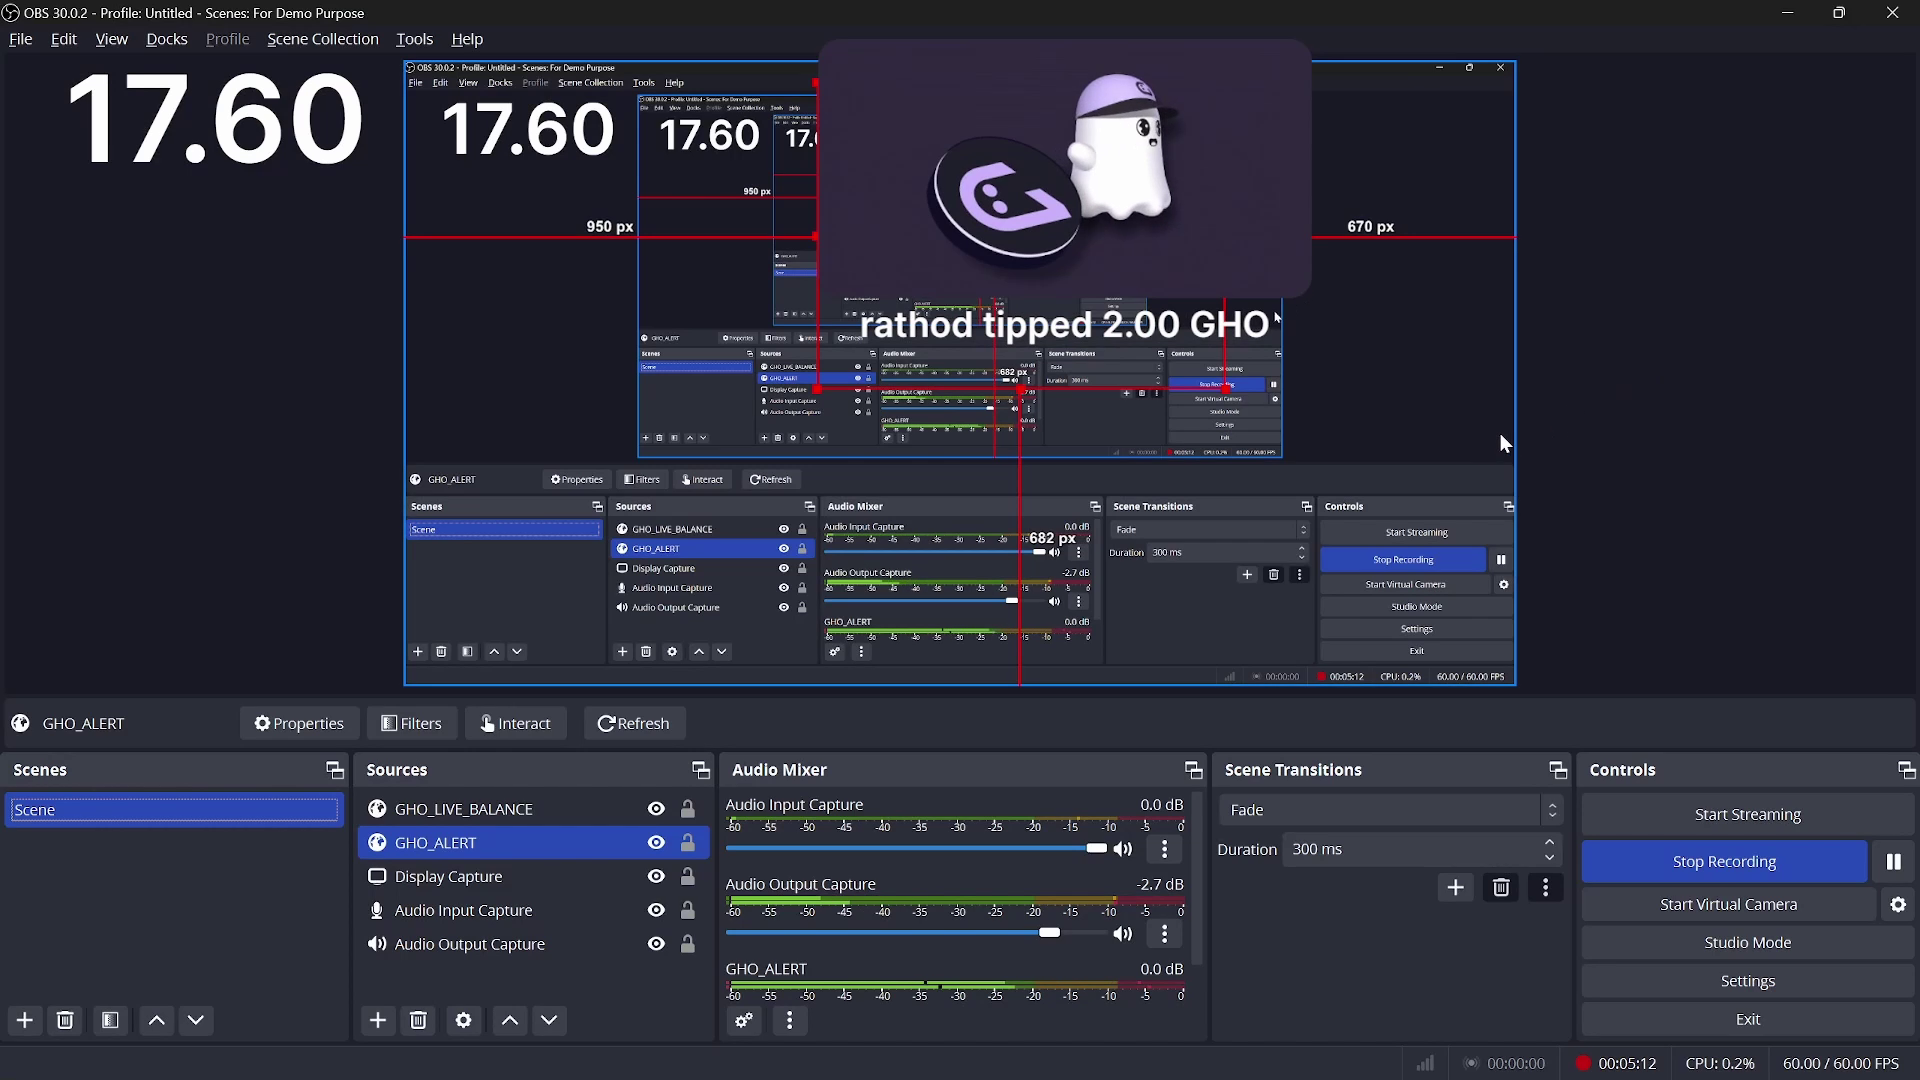Open the Edit menu
The image size is (1920, 1080).
64,39
